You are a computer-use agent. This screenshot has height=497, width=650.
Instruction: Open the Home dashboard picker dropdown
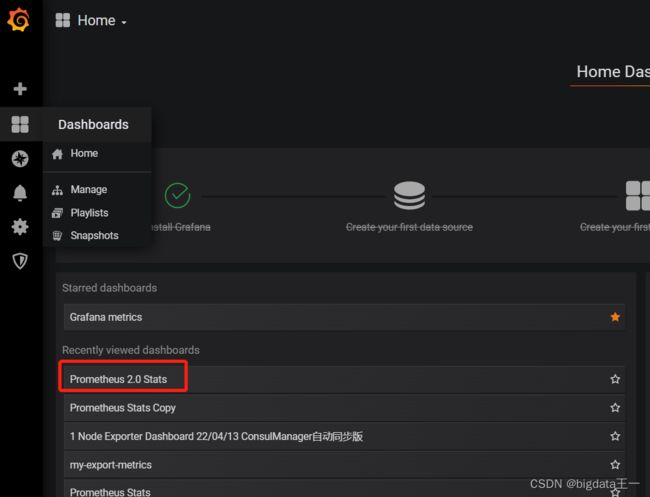pyautogui.click(x=102, y=20)
